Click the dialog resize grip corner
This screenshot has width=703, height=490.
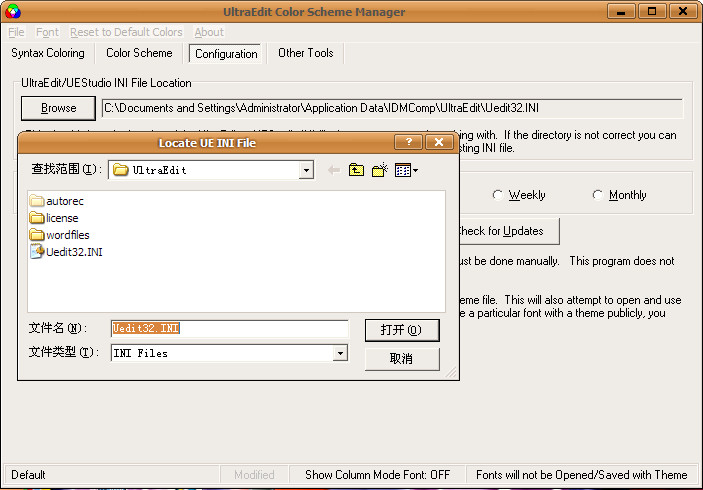(x=451, y=372)
